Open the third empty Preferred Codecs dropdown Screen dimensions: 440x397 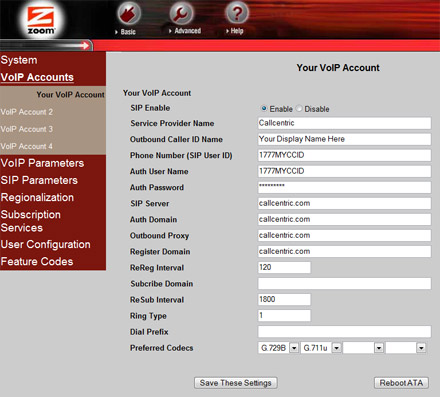click(x=363, y=348)
